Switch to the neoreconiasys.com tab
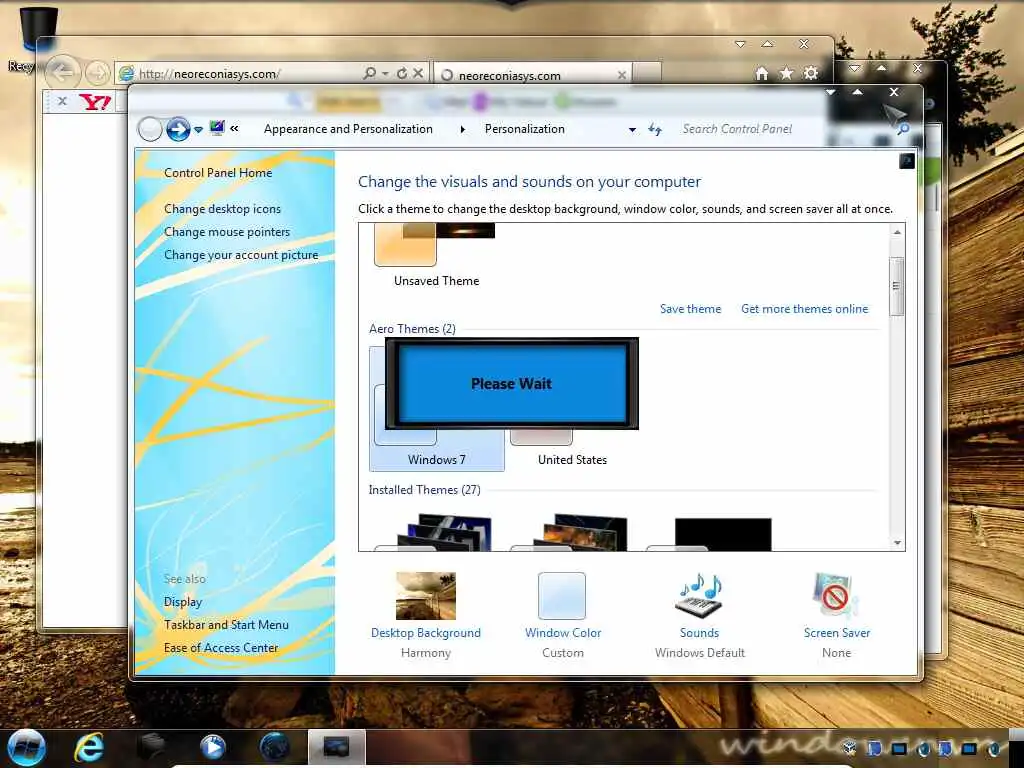The height and width of the screenshot is (768, 1024). pos(533,75)
